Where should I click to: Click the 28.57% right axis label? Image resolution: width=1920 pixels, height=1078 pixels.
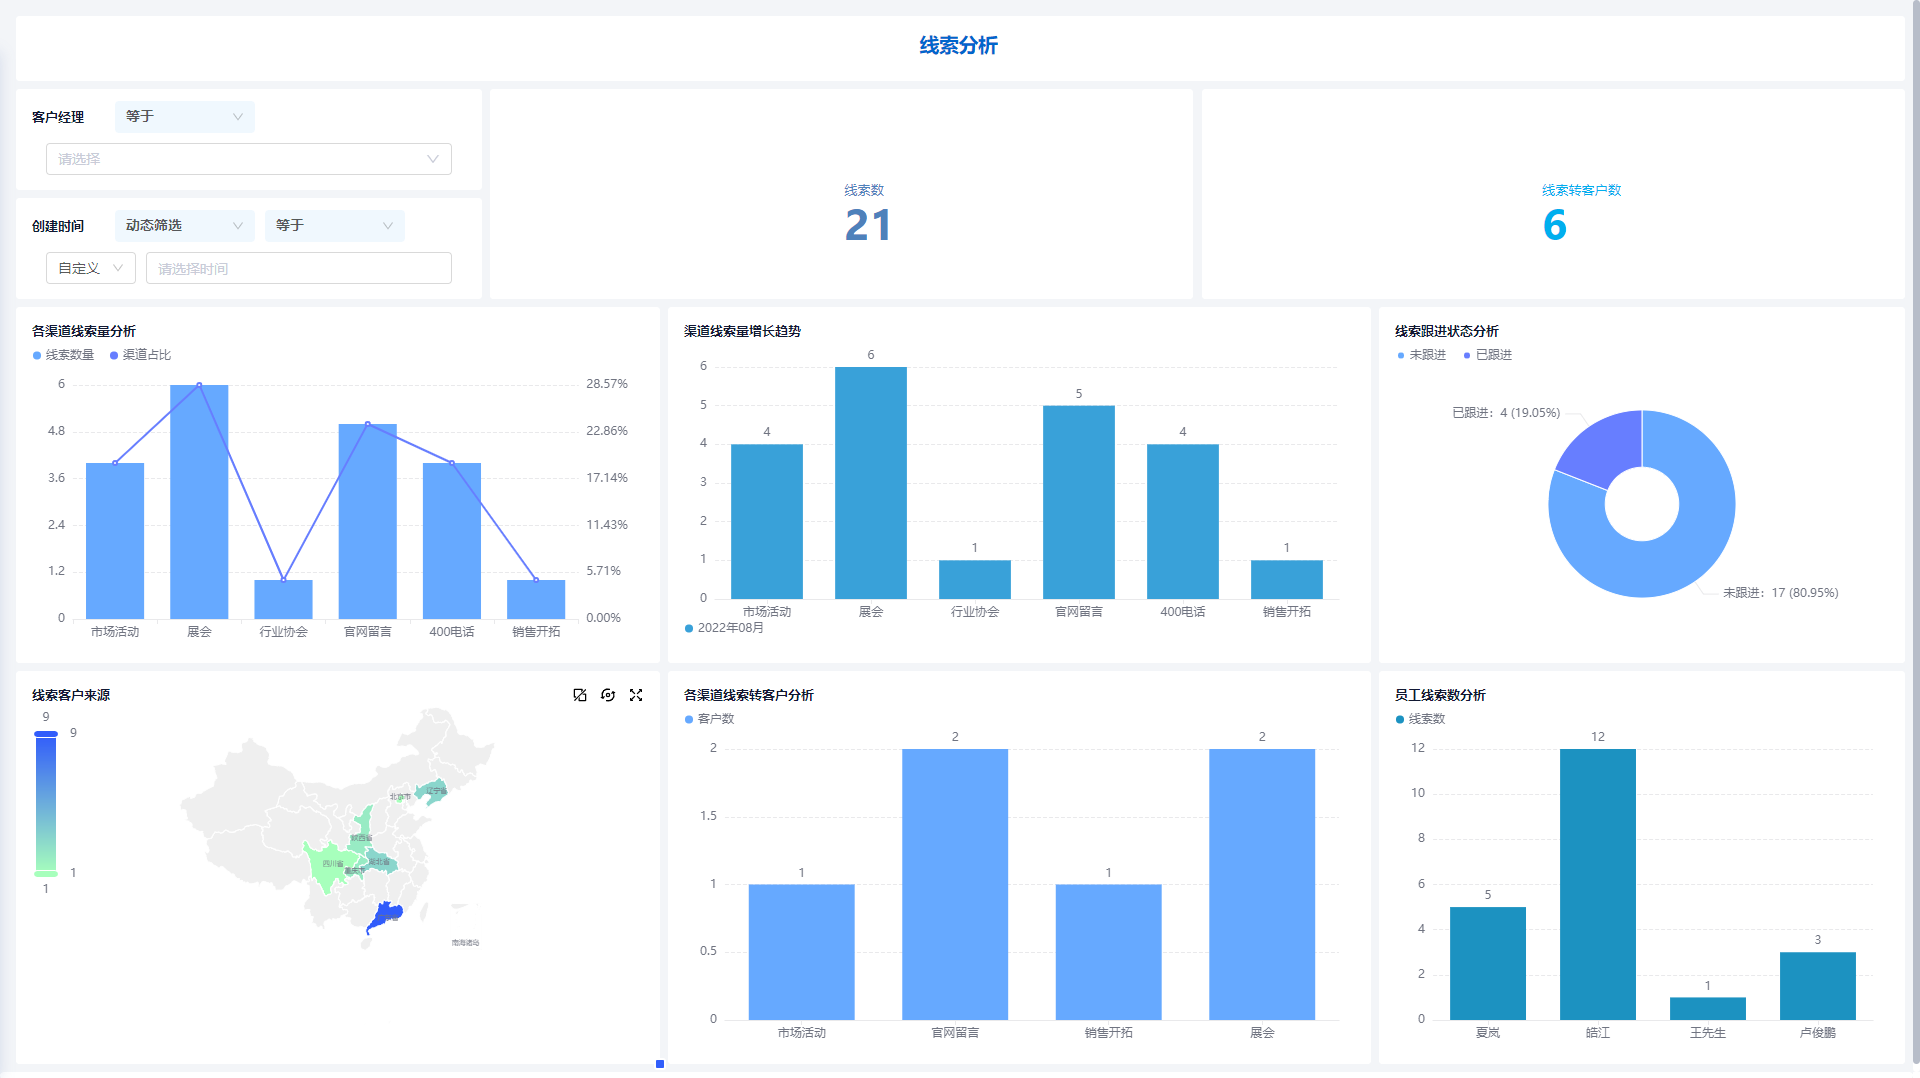pos(607,384)
